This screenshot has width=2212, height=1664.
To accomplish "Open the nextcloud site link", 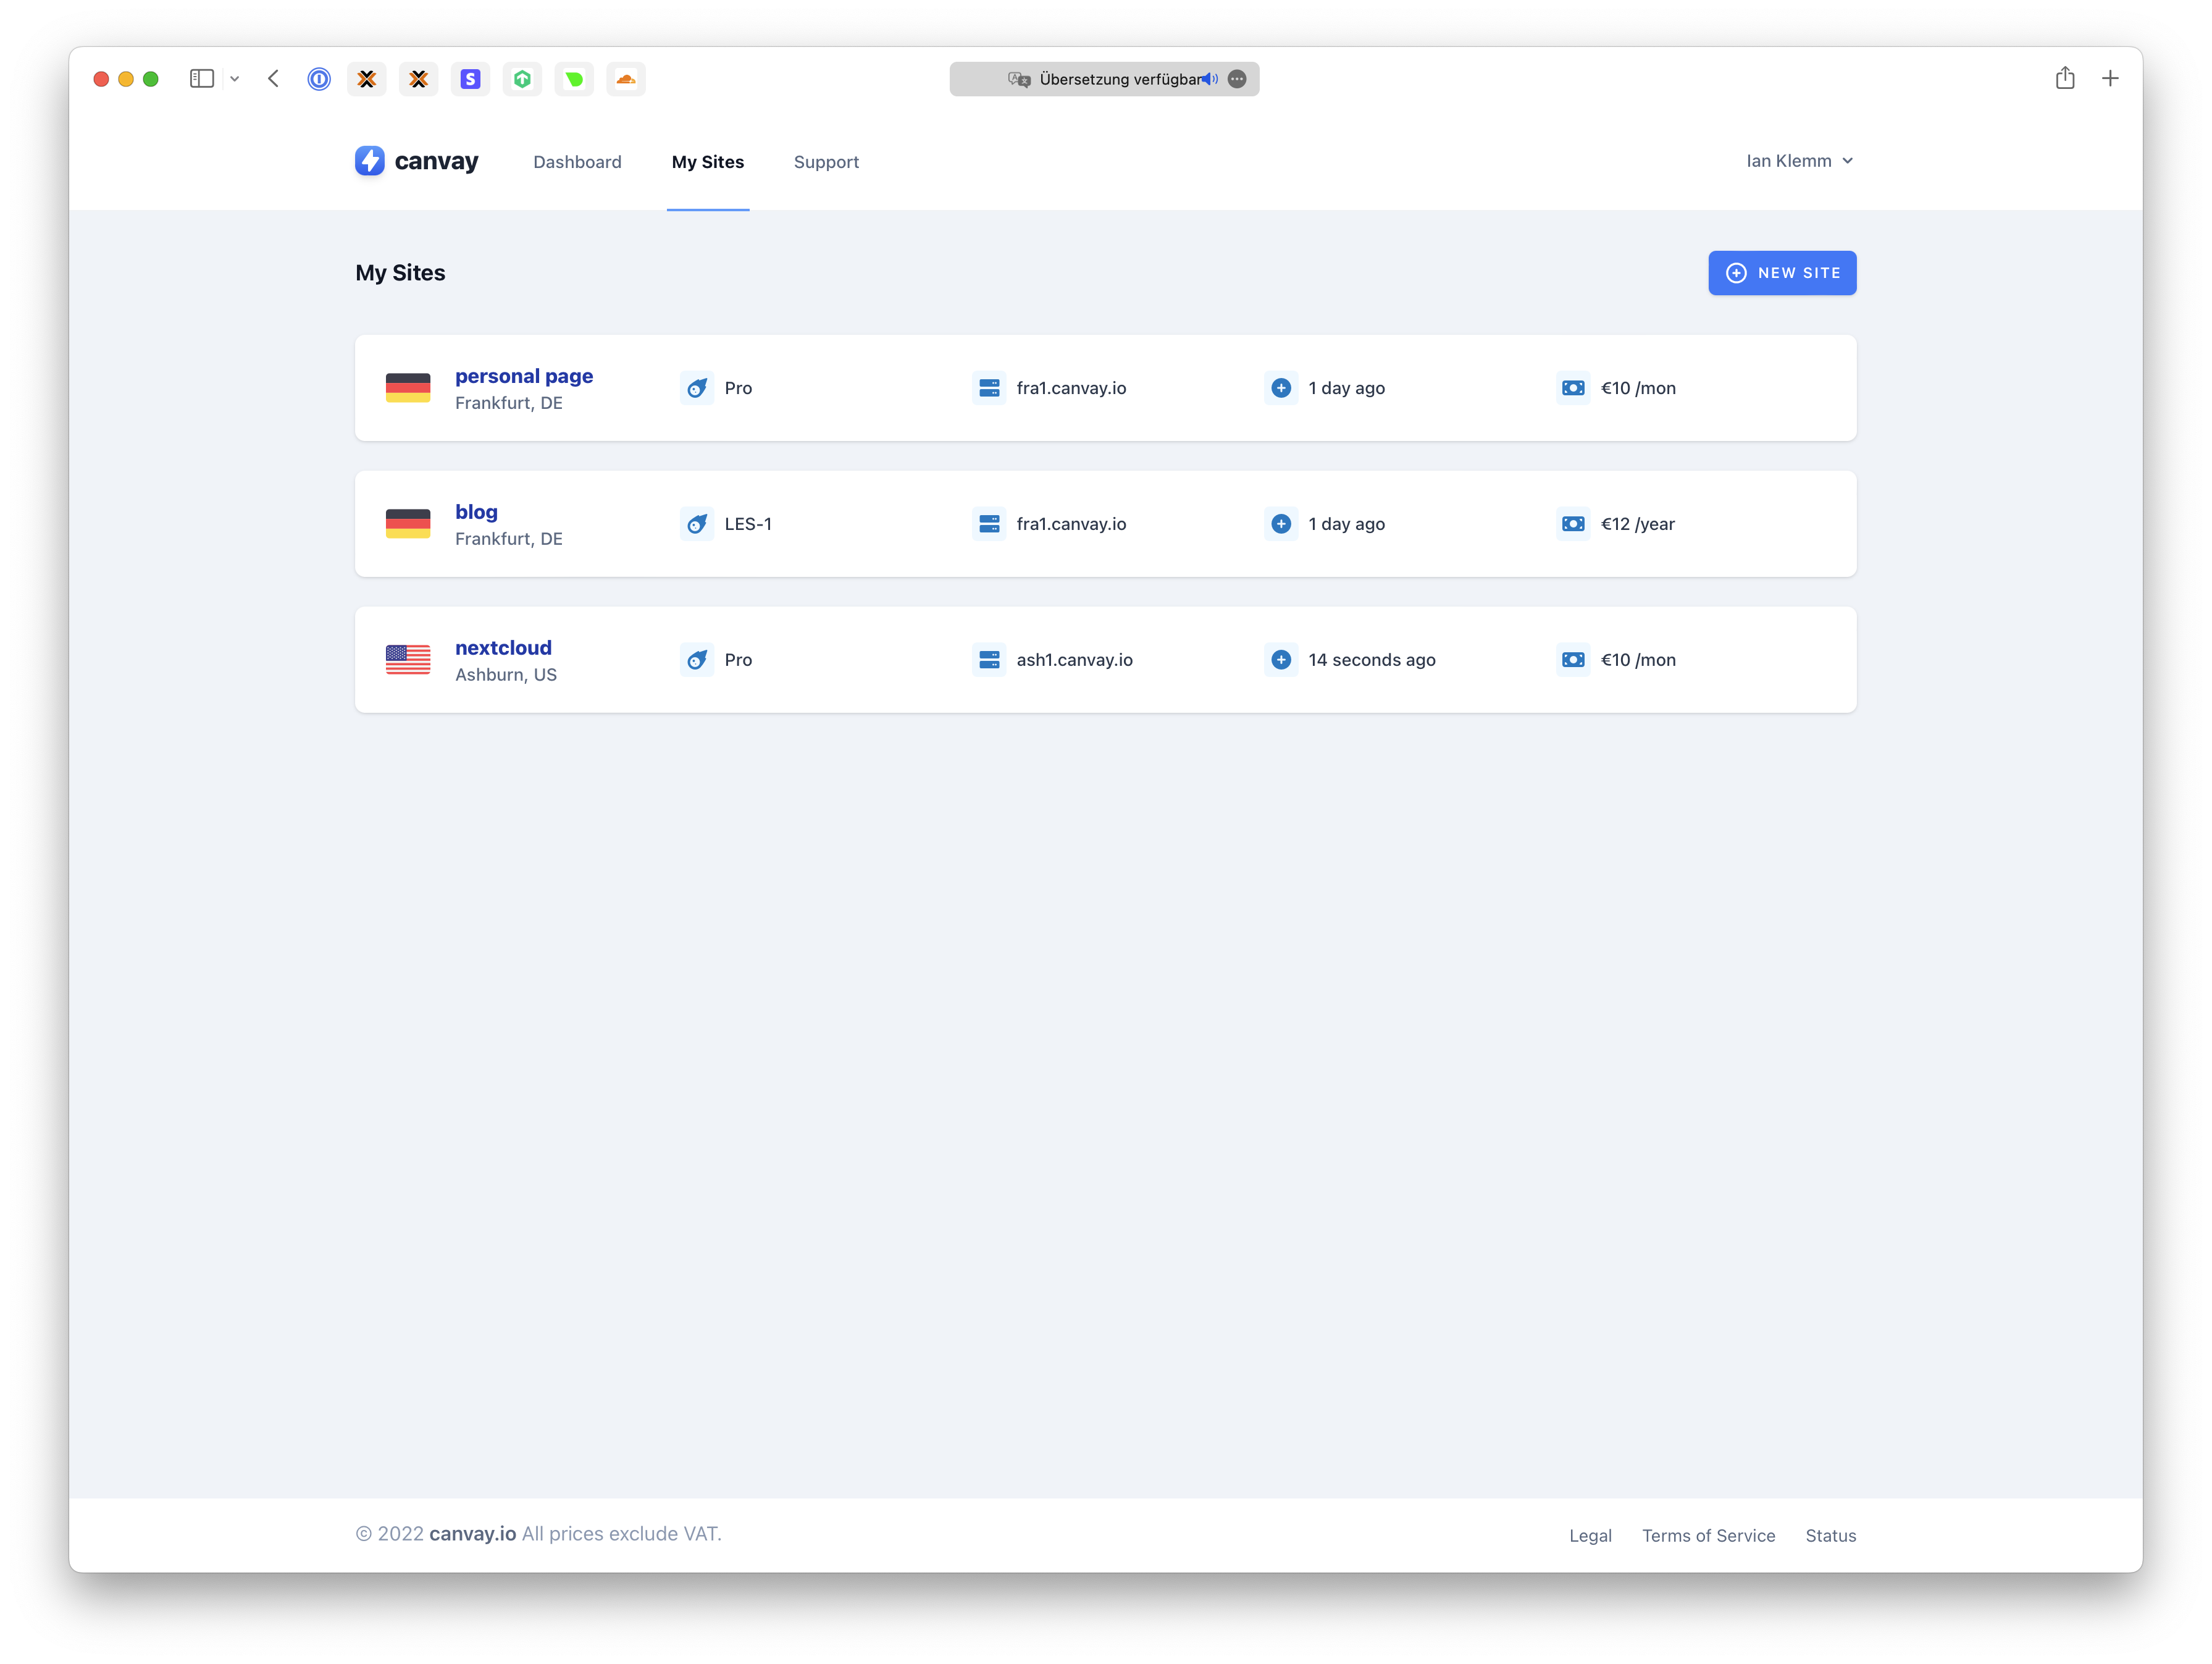I will pyautogui.click(x=503, y=648).
